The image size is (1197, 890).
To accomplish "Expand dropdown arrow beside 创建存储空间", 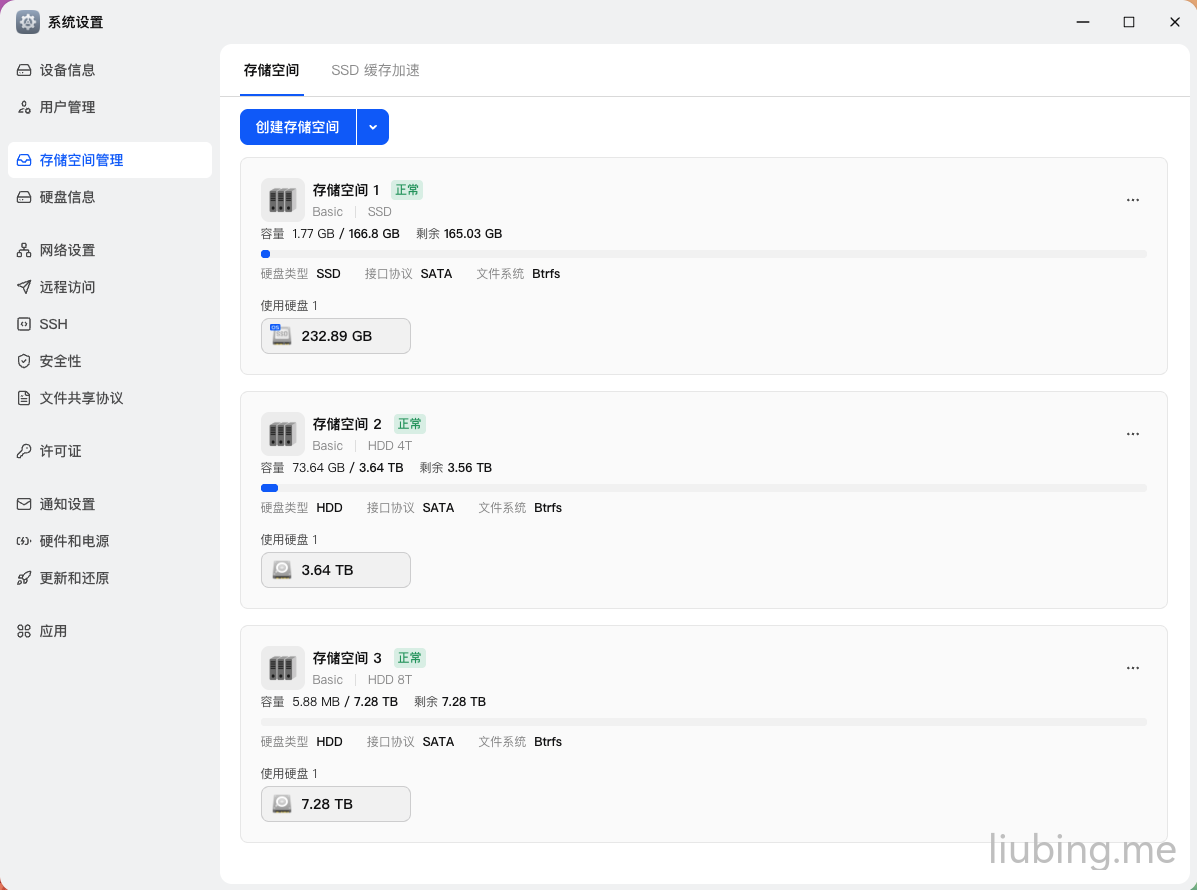I will 373,127.
